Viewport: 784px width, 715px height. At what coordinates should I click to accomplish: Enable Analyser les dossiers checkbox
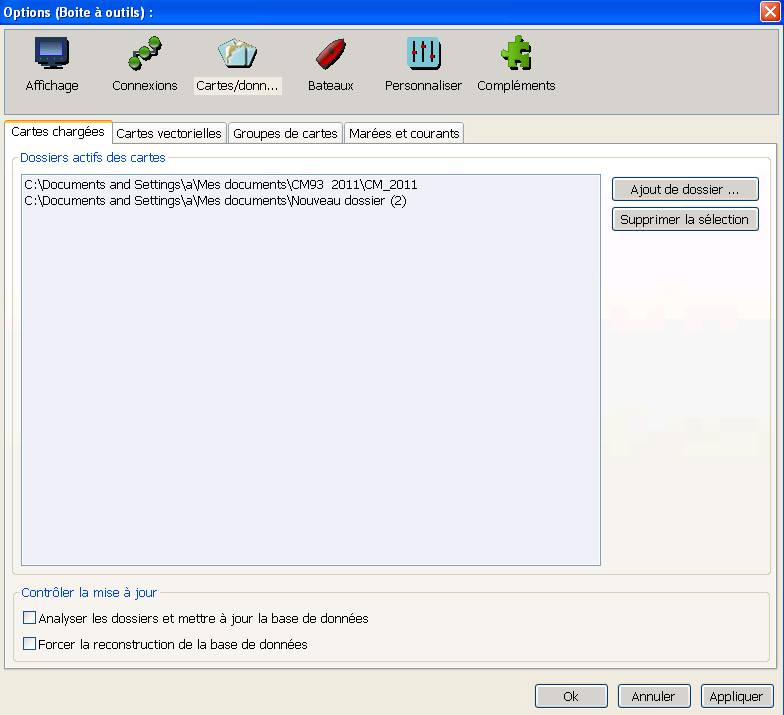[29, 619]
